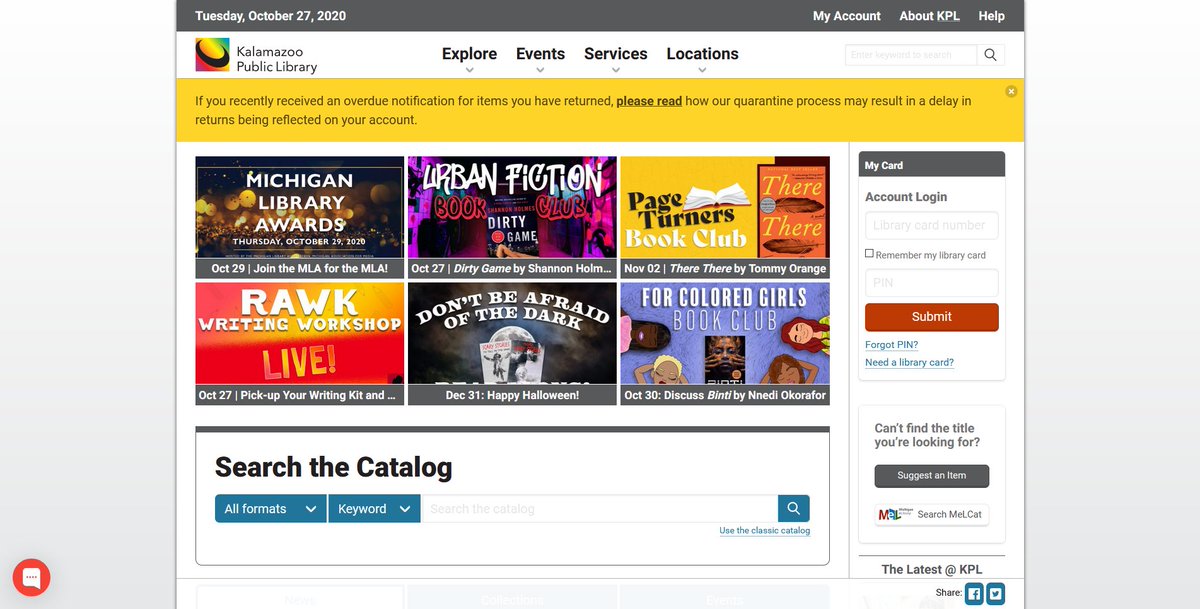Open About KPL link
The height and width of the screenshot is (609, 1200).
pyautogui.click(x=930, y=16)
